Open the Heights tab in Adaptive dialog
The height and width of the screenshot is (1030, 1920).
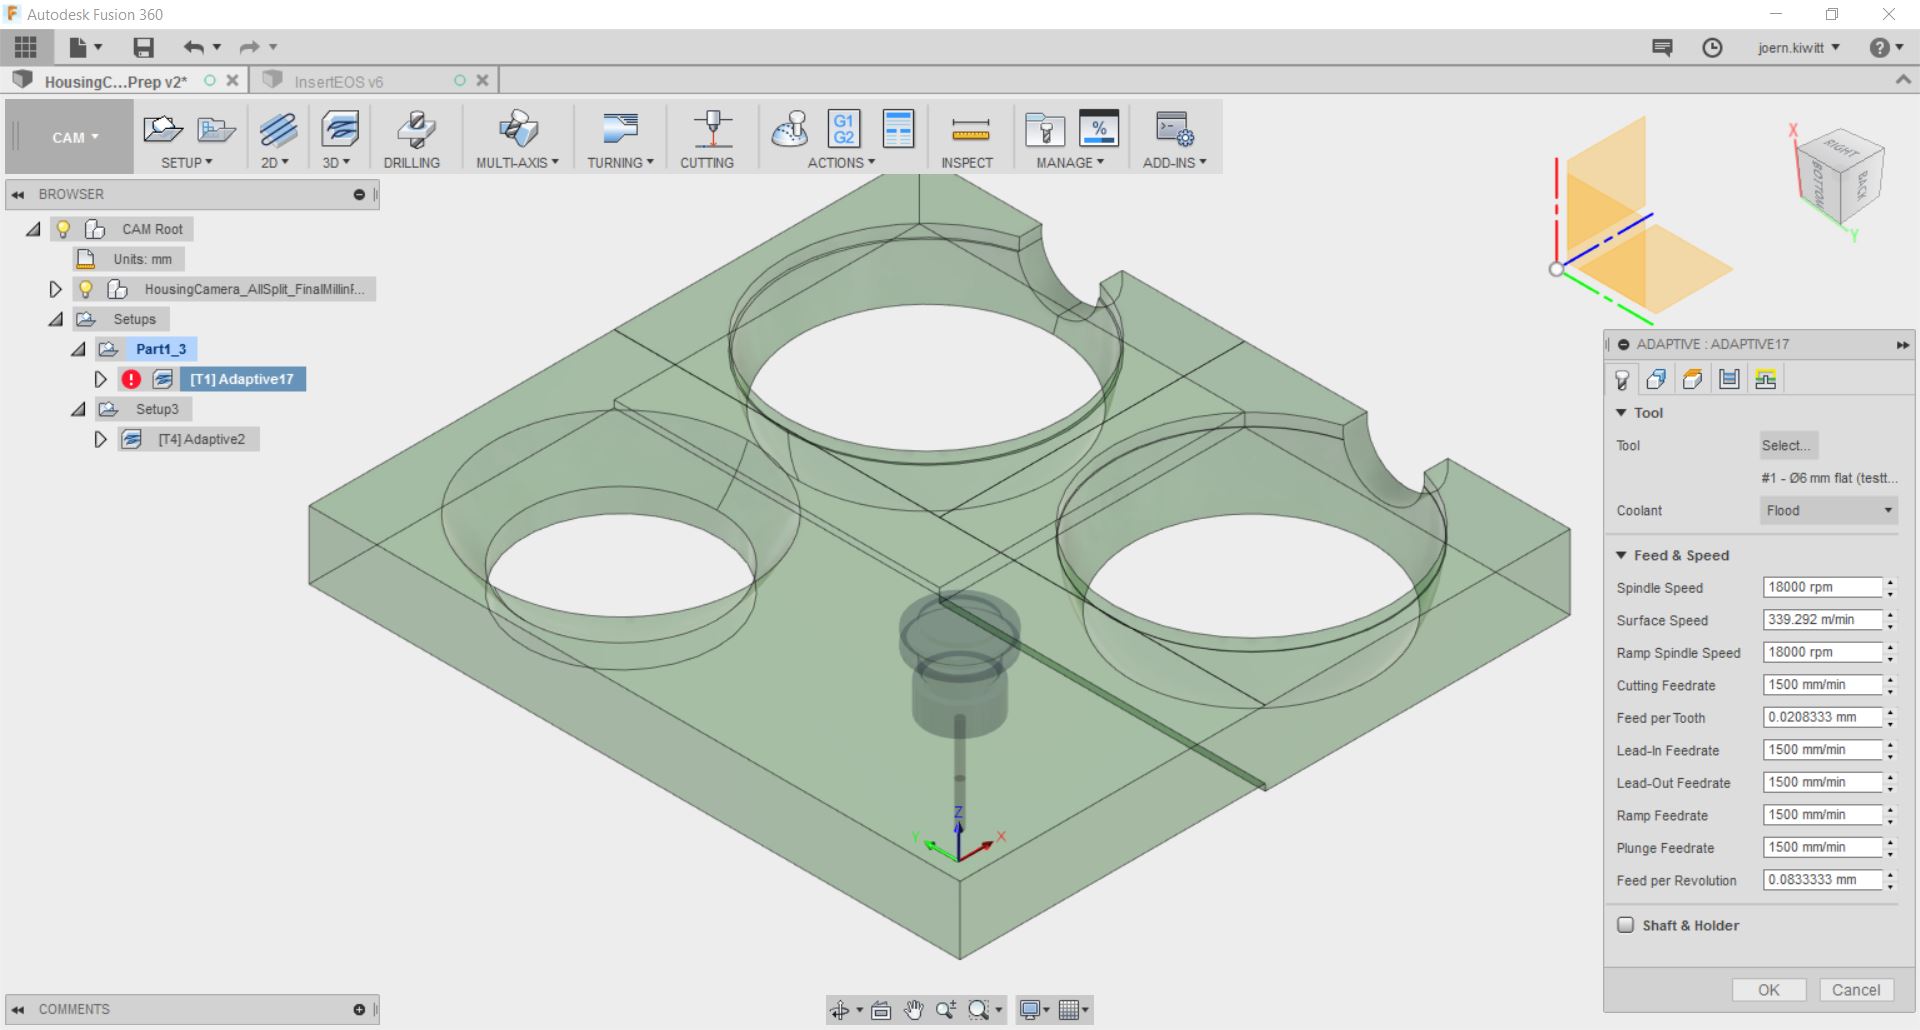pos(1693,379)
